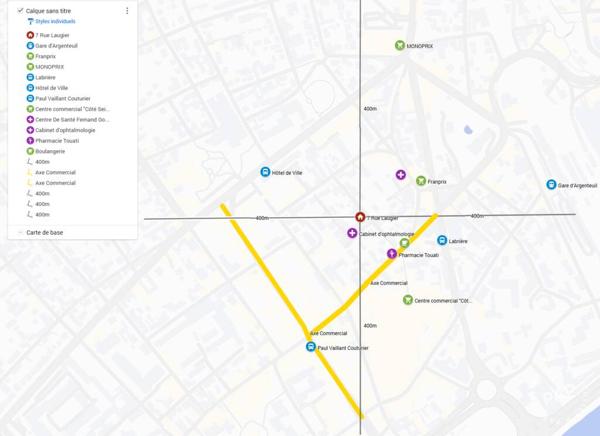Click the Labrière bus stop marker
This screenshot has height=436, width=600.
pos(442,241)
